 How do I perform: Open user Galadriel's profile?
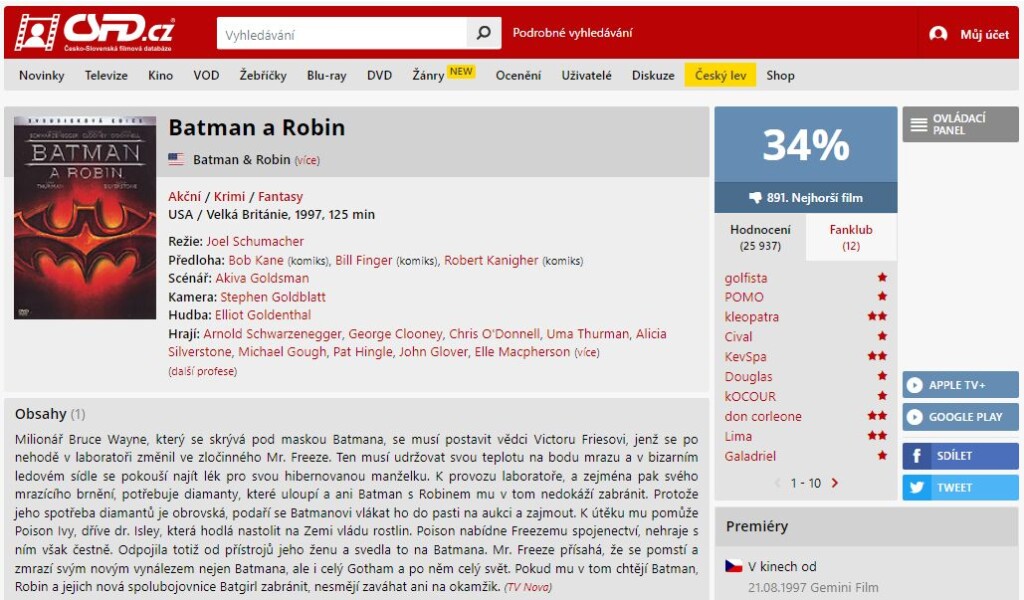(x=750, y=456)
